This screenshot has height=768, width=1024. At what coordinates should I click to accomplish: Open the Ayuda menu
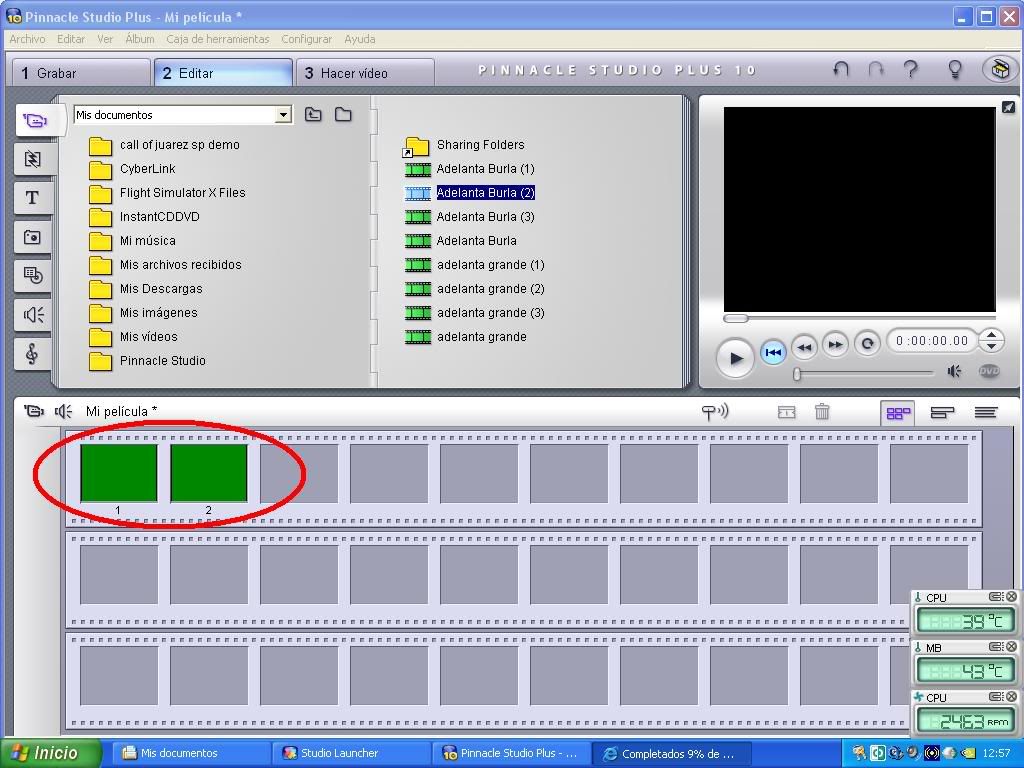click(x=359, y=39)
